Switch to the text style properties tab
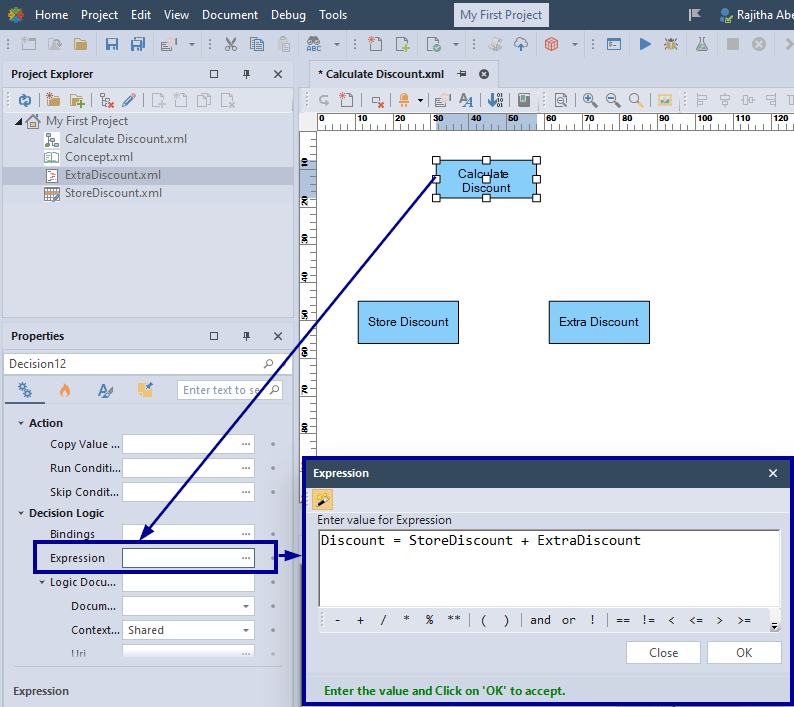Image resolution: width=794 pixels, height=707 pixels. 105,390
